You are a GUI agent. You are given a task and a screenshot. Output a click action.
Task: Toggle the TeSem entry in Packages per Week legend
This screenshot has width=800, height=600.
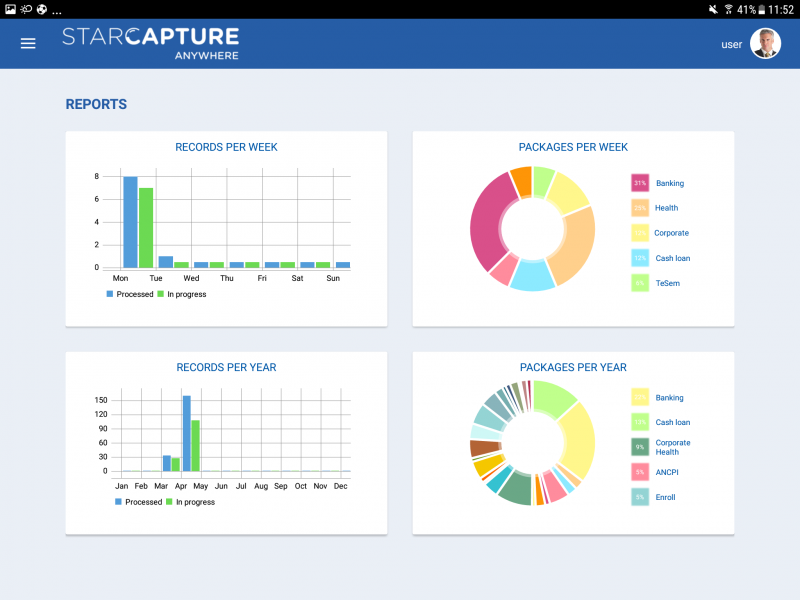click(670, 283)
